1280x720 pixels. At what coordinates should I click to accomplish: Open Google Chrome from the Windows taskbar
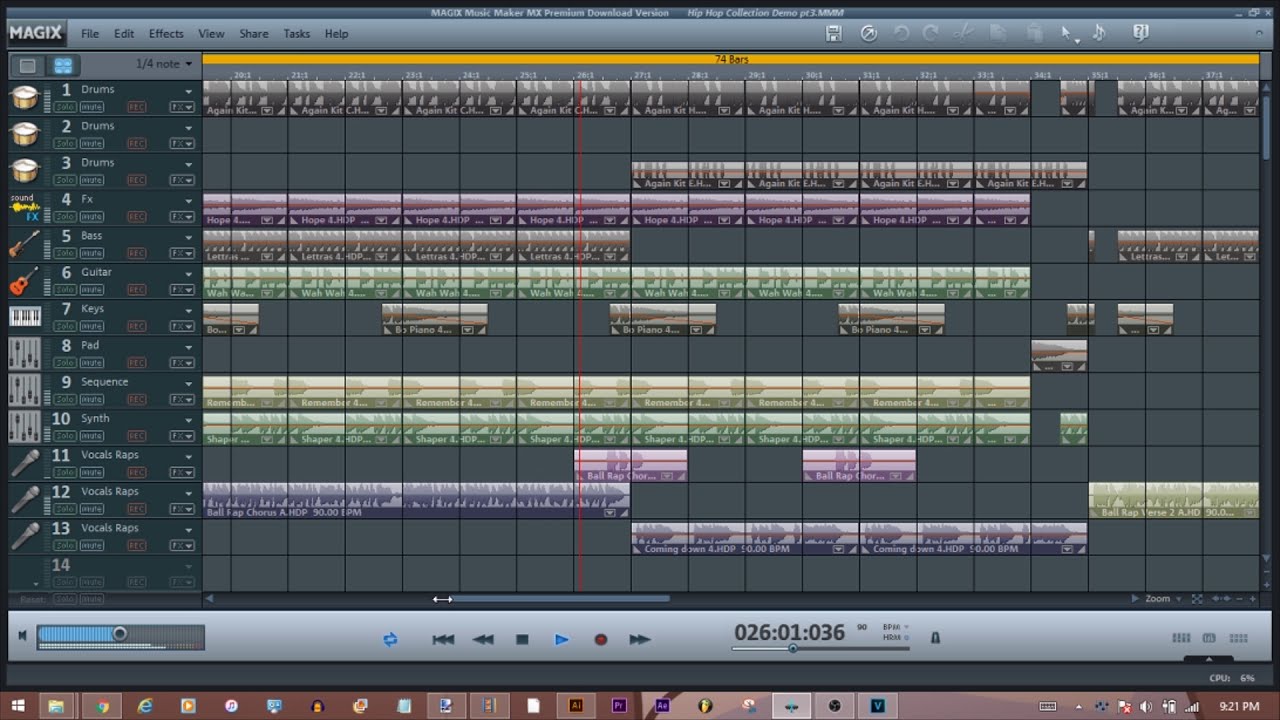[x=101, y=706]
